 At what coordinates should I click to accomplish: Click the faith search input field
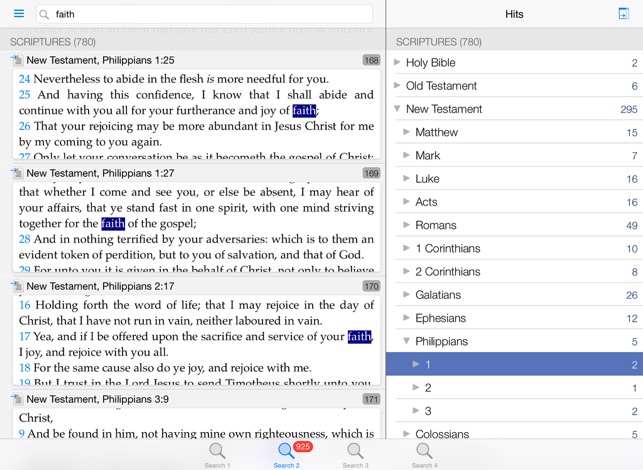[x=204, y=14]
